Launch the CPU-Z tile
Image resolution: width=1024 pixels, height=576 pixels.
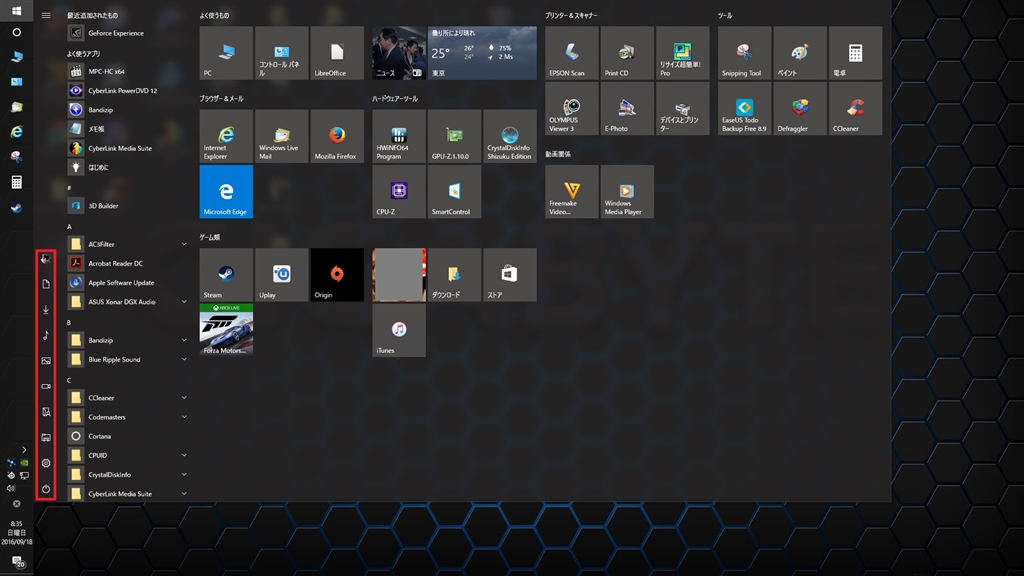399,191
